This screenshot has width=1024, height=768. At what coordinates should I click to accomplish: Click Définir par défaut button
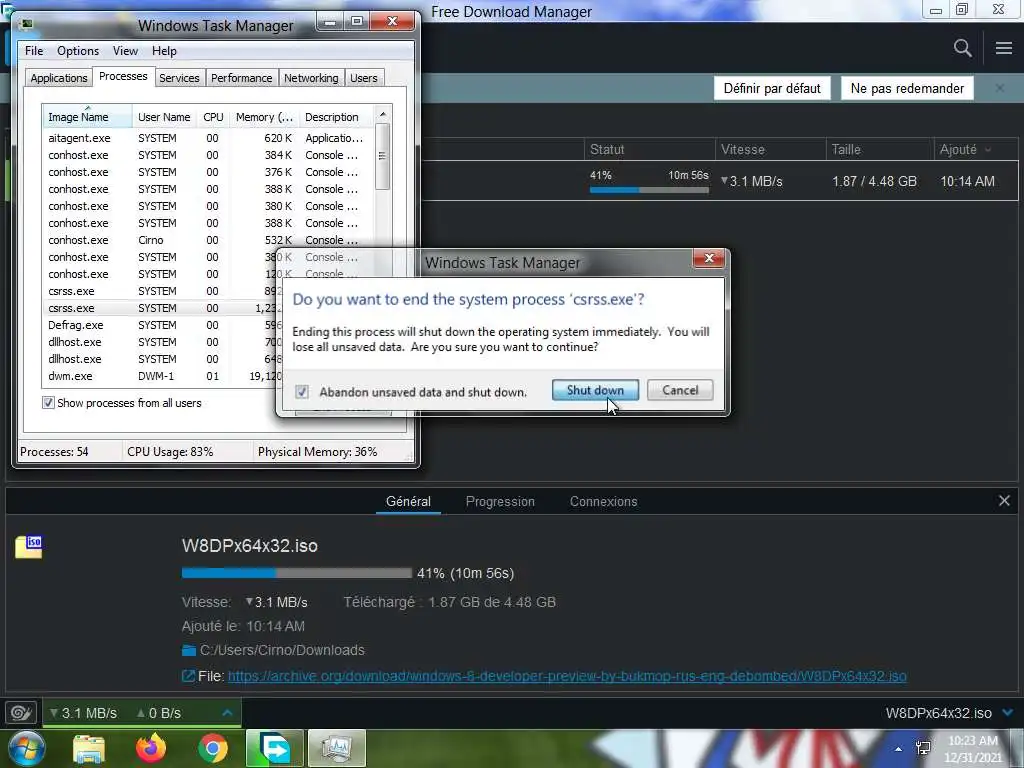click(772, 88)
